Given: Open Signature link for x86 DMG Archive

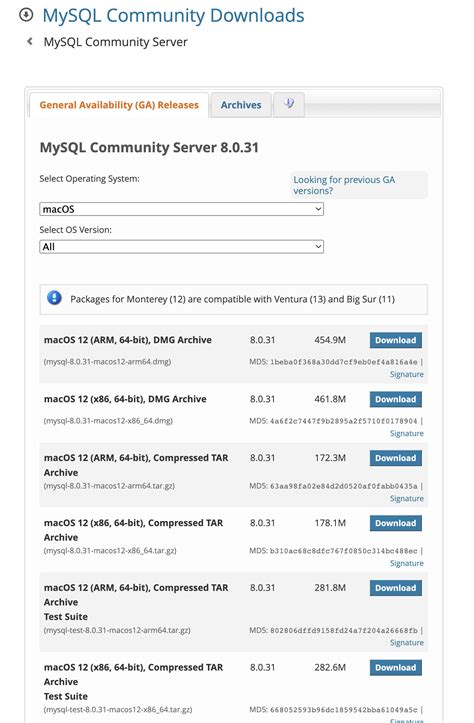Looking at the screenshot, I should [x=407, y=433].
